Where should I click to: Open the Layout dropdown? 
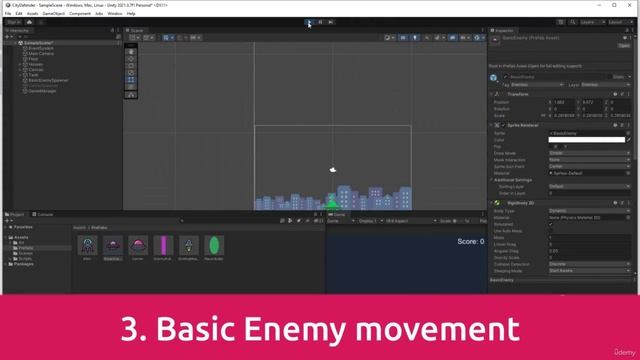click(621, 22)
